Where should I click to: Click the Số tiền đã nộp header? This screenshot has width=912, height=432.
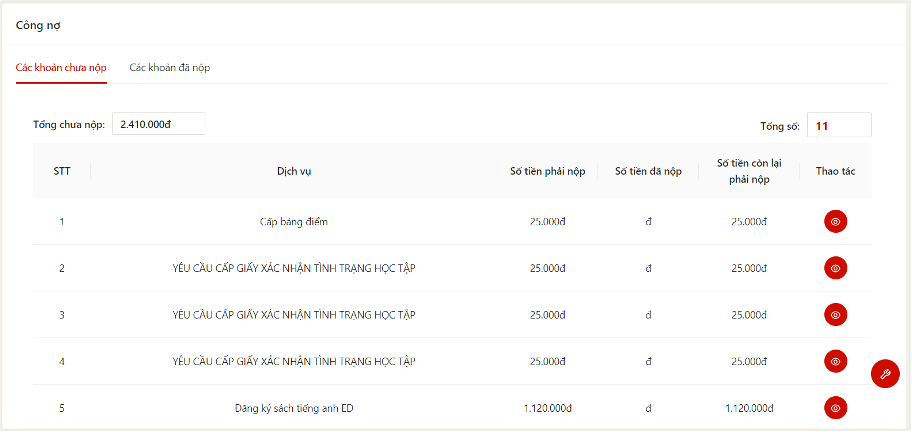(648, 171)
